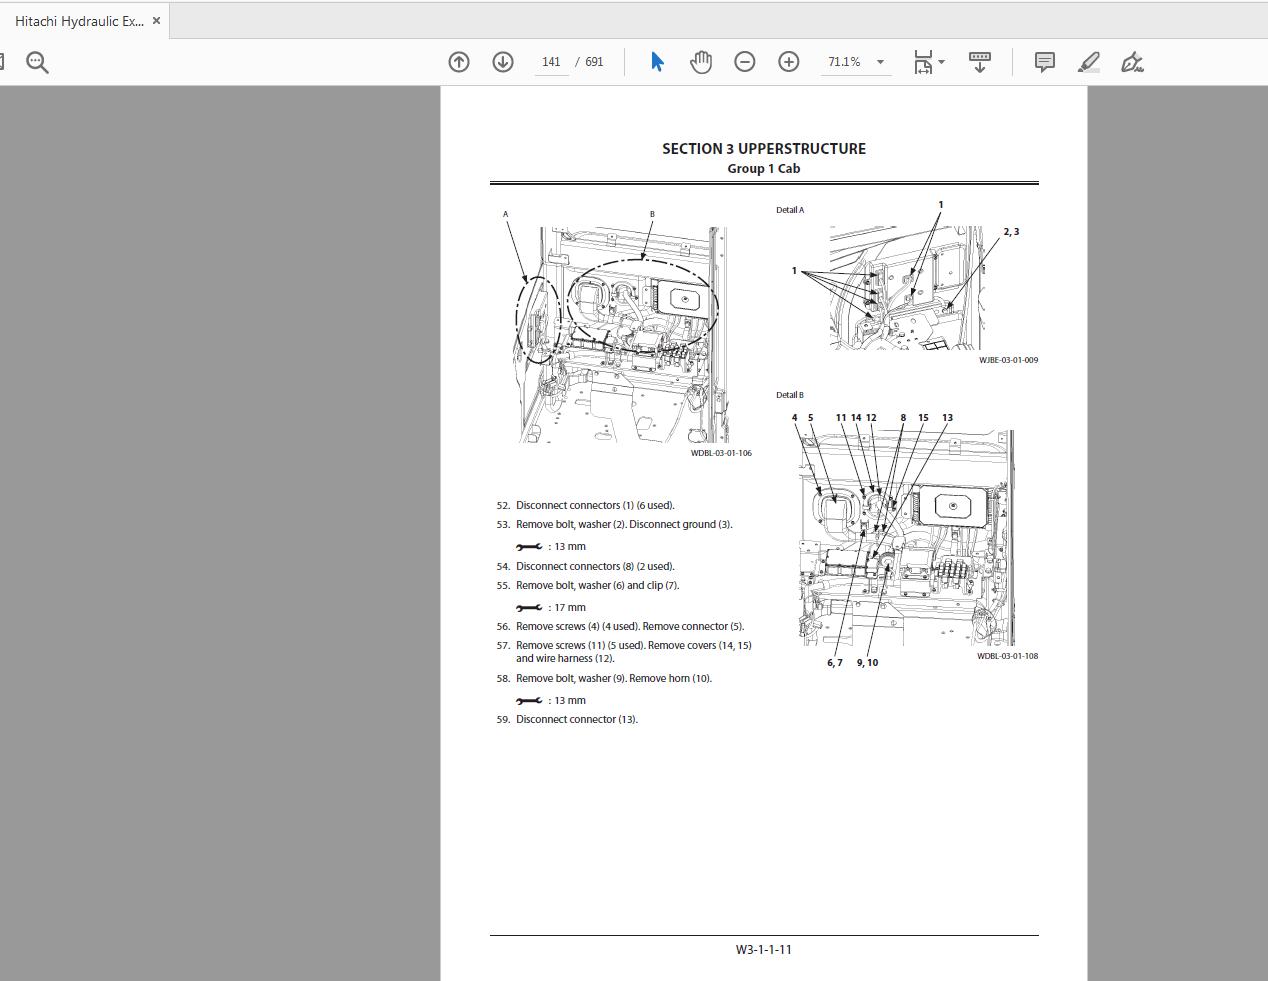Click the Detail B diagram image
The width and height of the screenshot is (1268, 981).
point(907,538)
